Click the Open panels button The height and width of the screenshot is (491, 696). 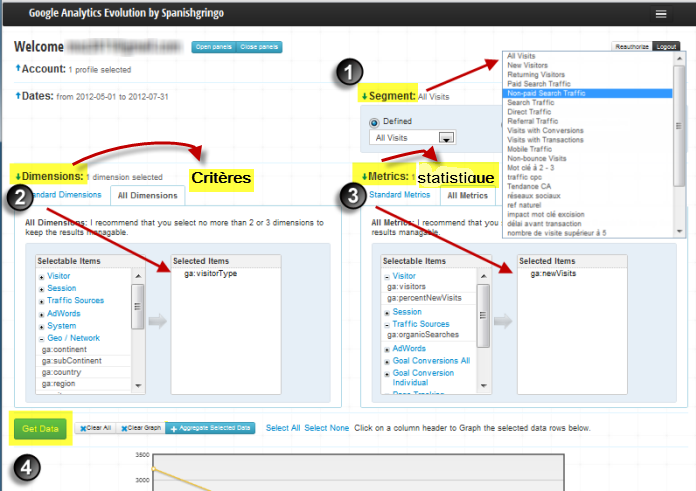214,47
